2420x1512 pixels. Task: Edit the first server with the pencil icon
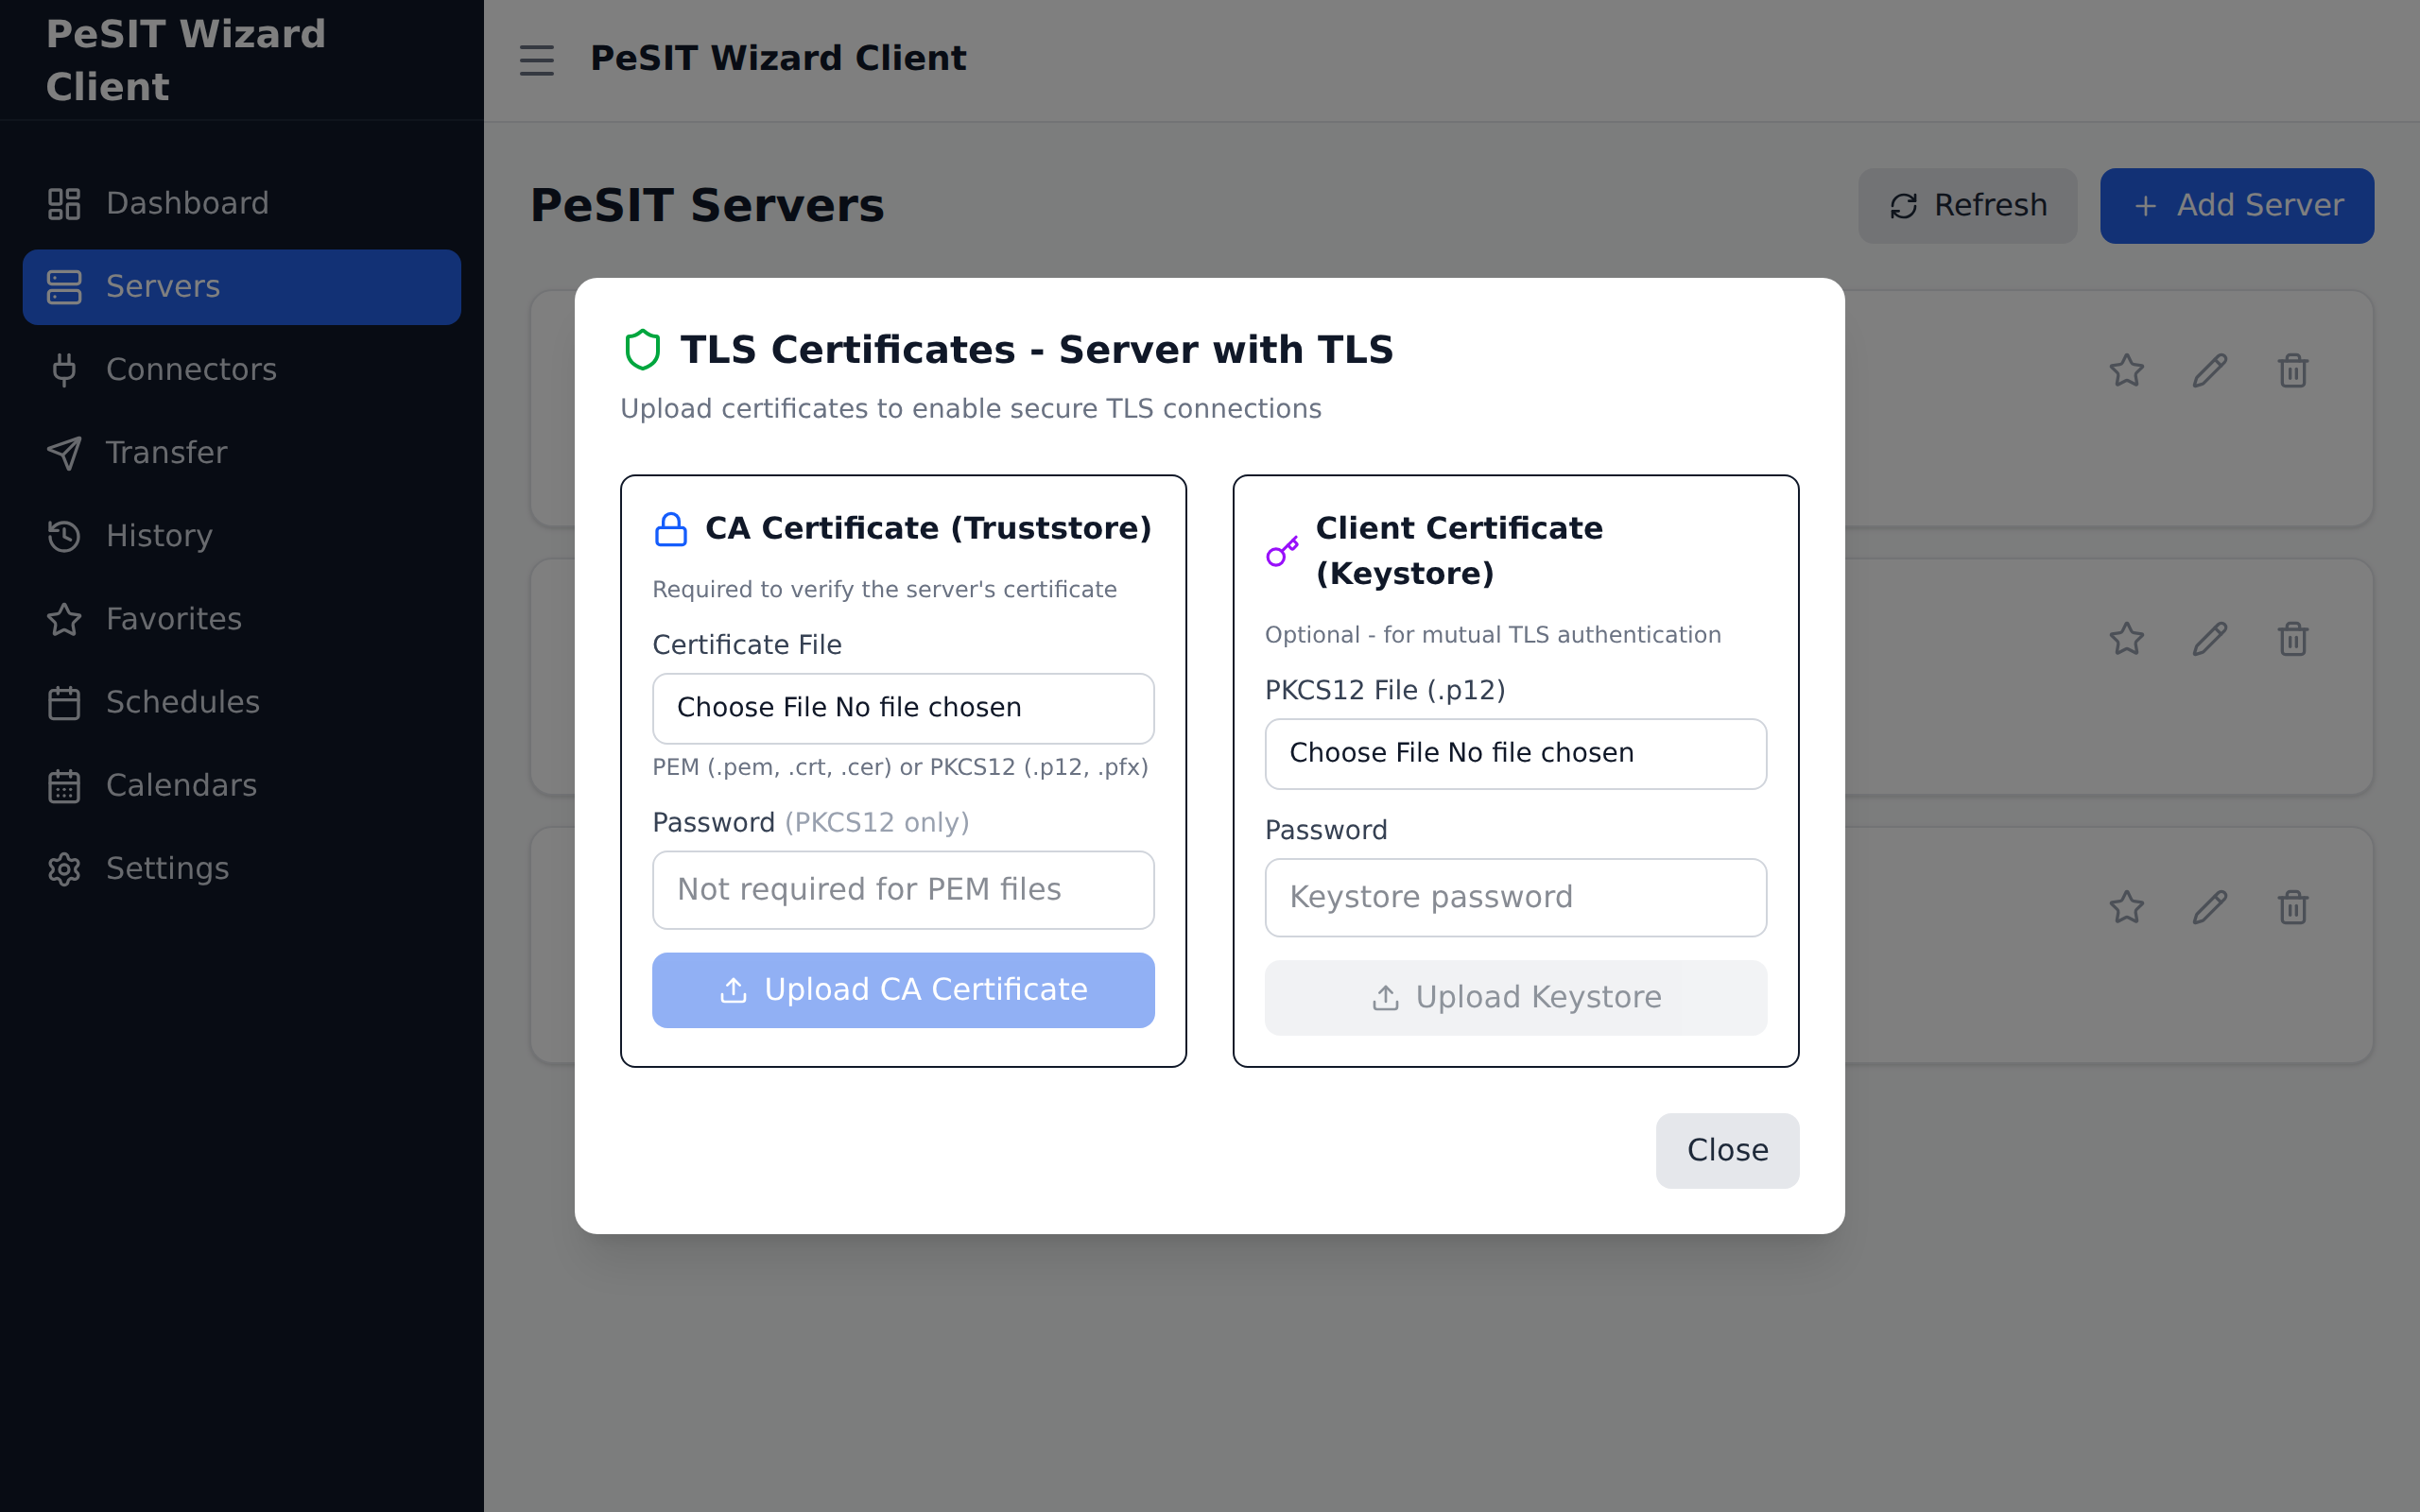[2210, 370]
